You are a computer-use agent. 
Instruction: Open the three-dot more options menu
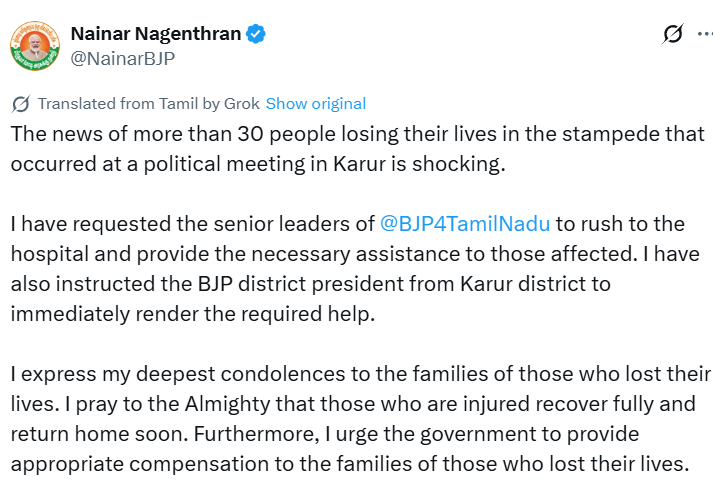[x=705, y=34]
